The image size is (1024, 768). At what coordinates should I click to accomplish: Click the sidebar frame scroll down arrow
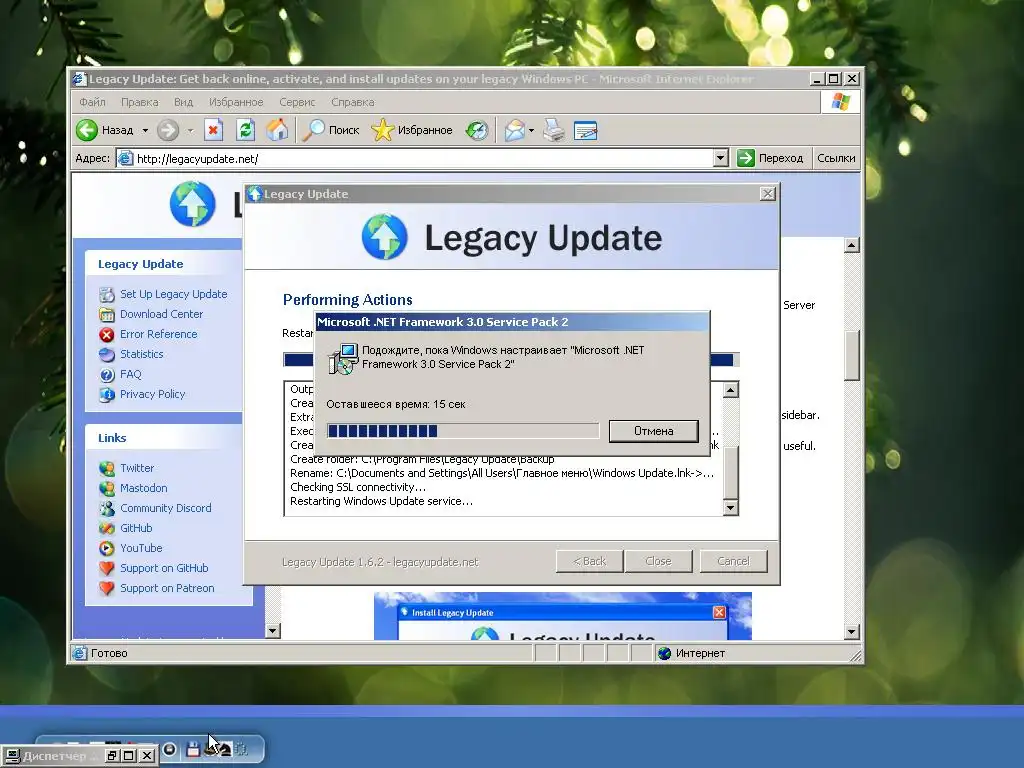coord(273,631)
